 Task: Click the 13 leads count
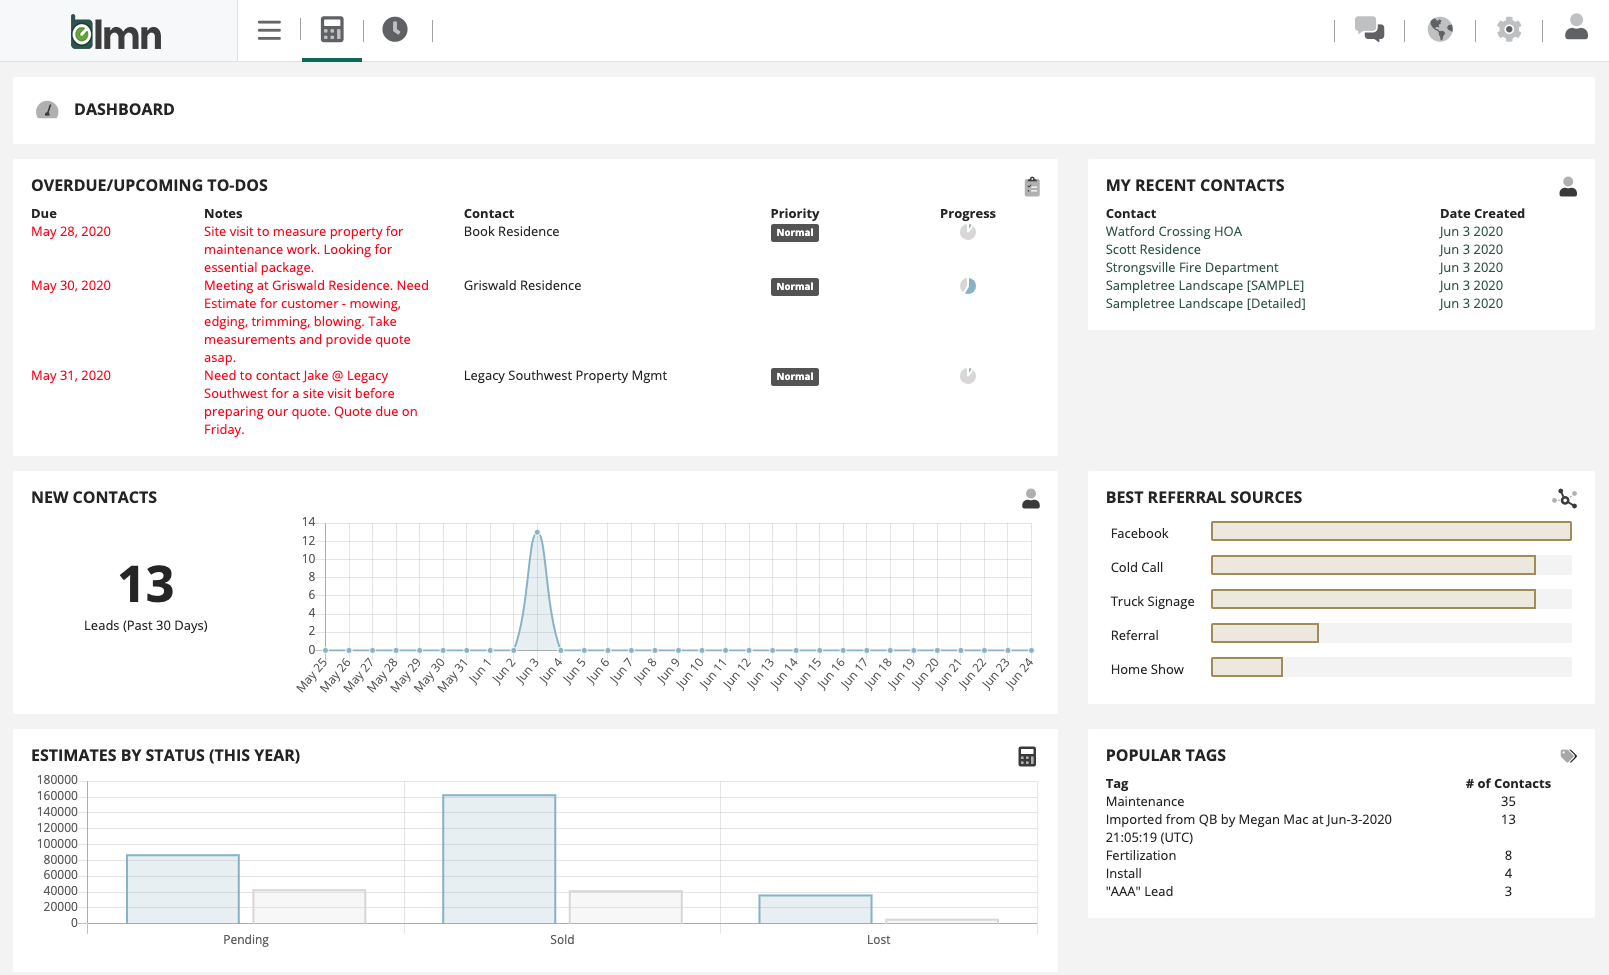146,584
